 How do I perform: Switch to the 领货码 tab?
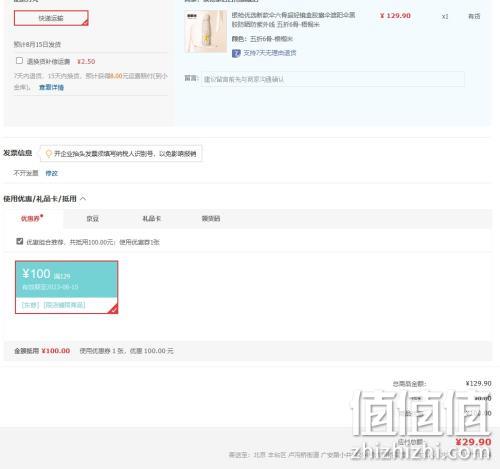[211, 219]
